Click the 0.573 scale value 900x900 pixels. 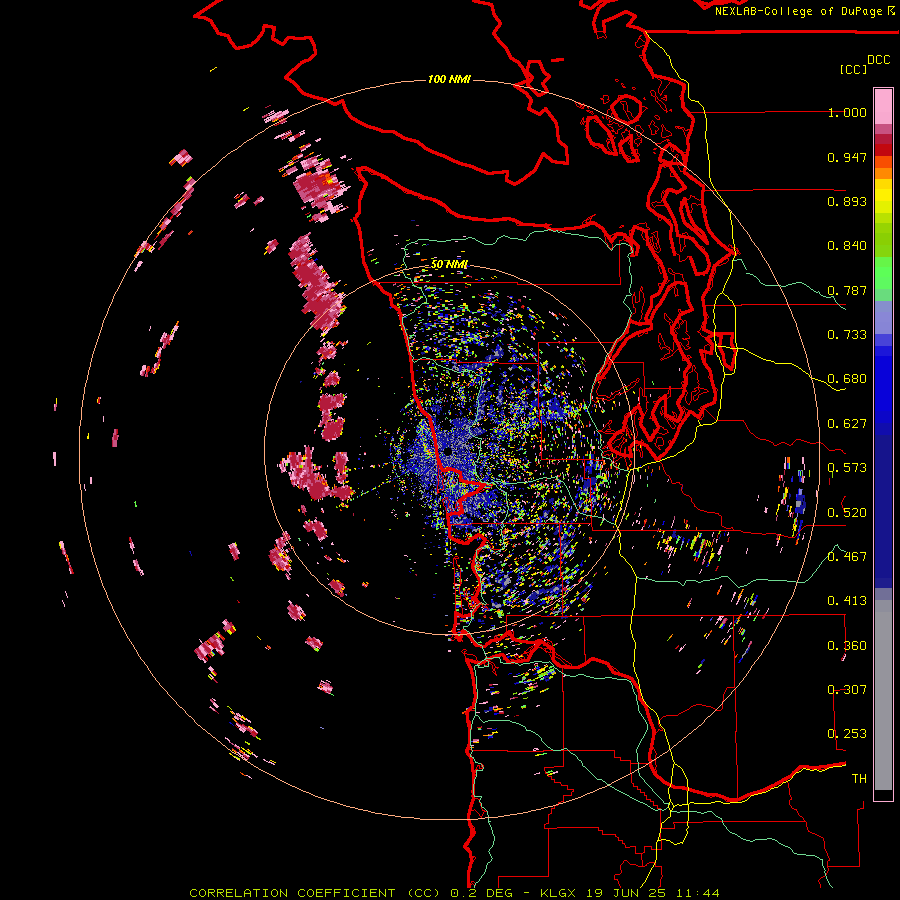click(847, 468)
